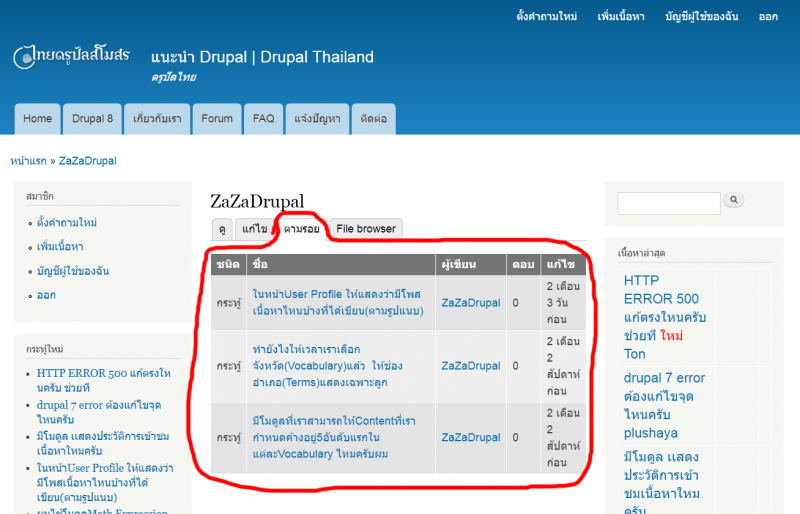This screenshot has width=800, height=514.
Task: Open the site title แนะนำ Drupal | Drupal Thailand
Action: pyautogui.click(x=262, y=57)
